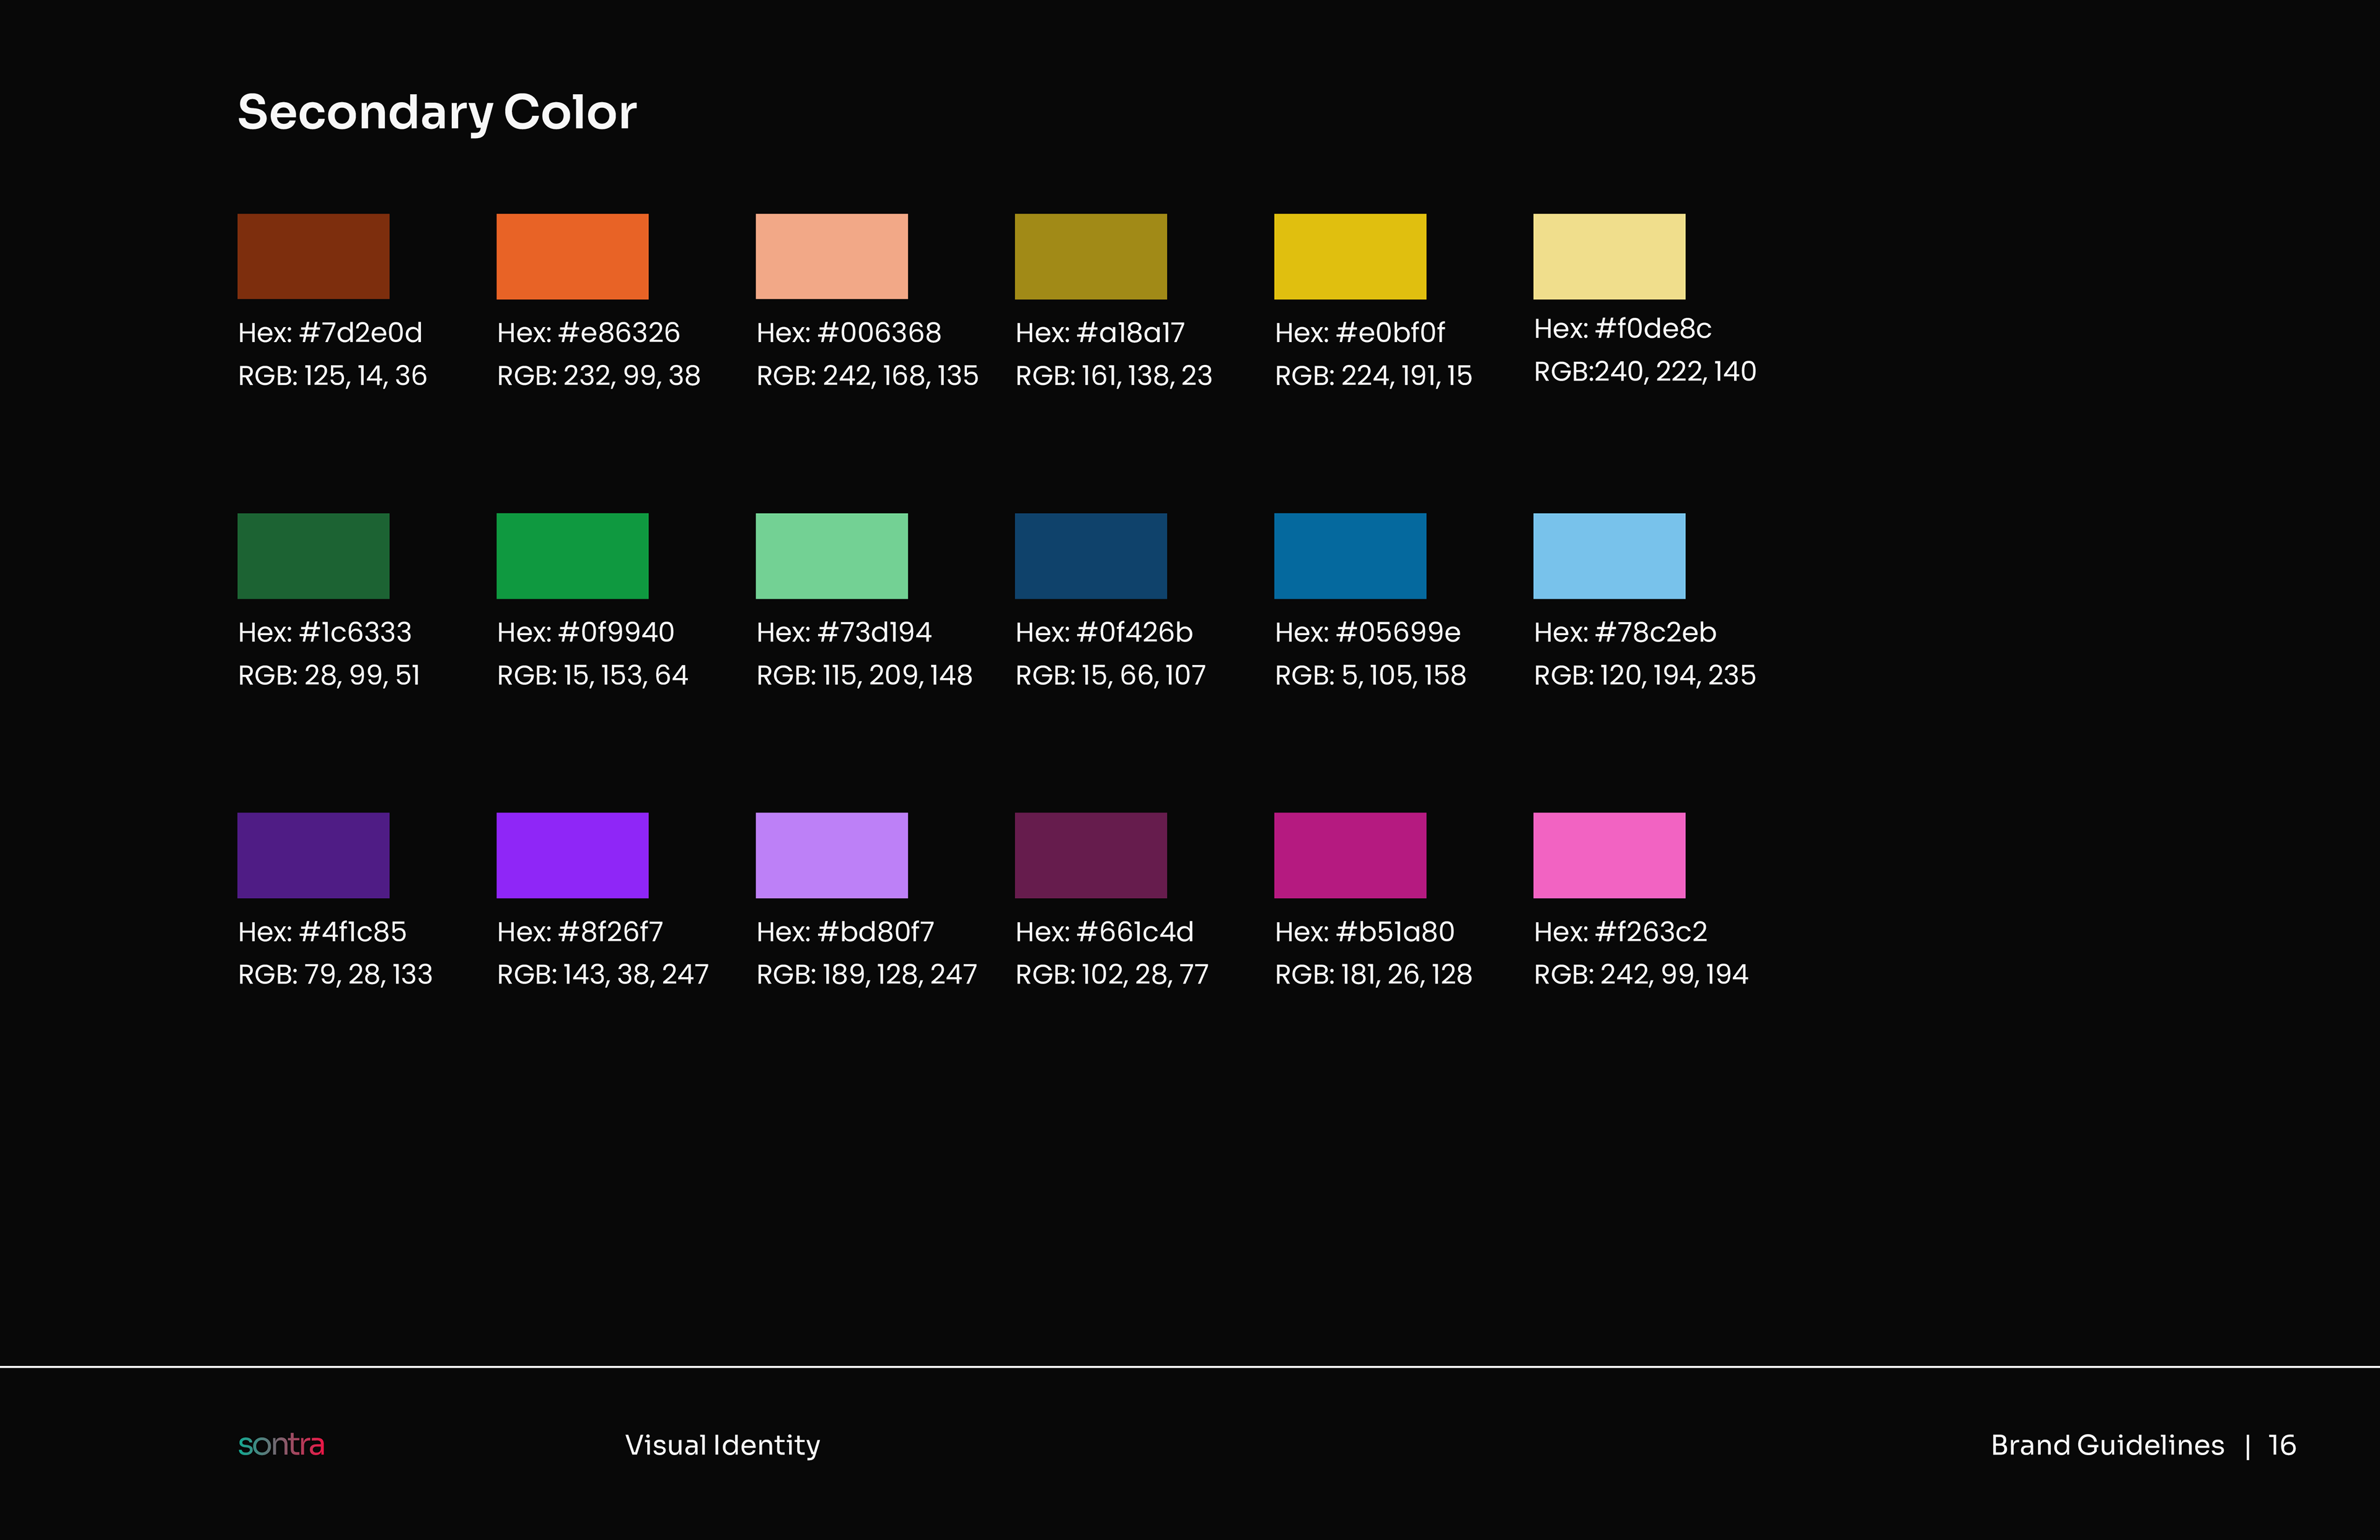This screenshot has height=1540, width=2380.
Task: Click the blue #05699e swatch
Action: tap(1349, 556)
